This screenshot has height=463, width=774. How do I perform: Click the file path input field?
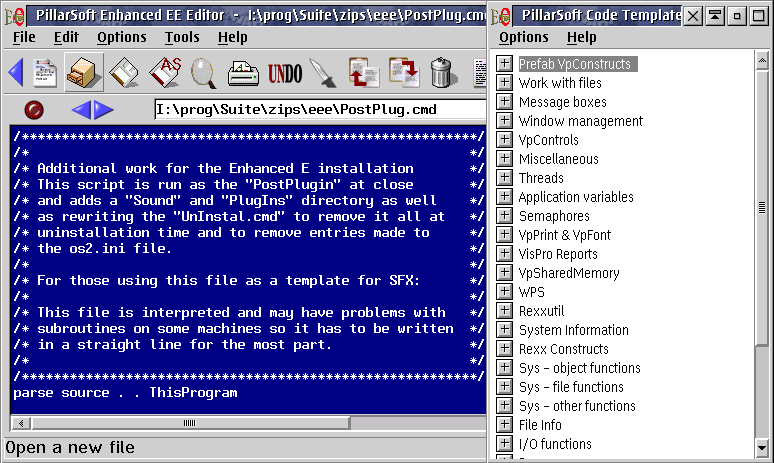(x=320, y=110)
